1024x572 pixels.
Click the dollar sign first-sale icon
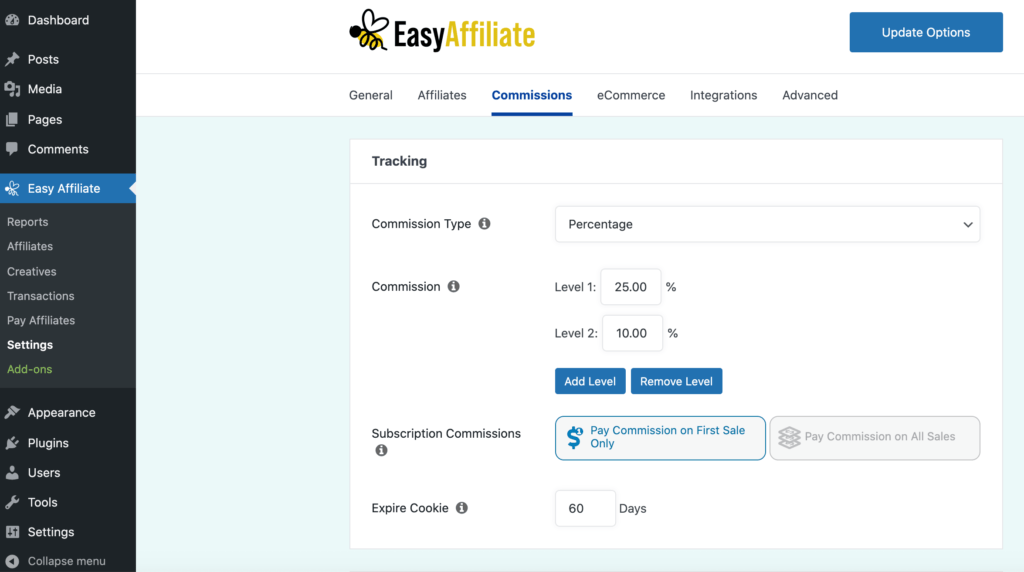[575, 437]
